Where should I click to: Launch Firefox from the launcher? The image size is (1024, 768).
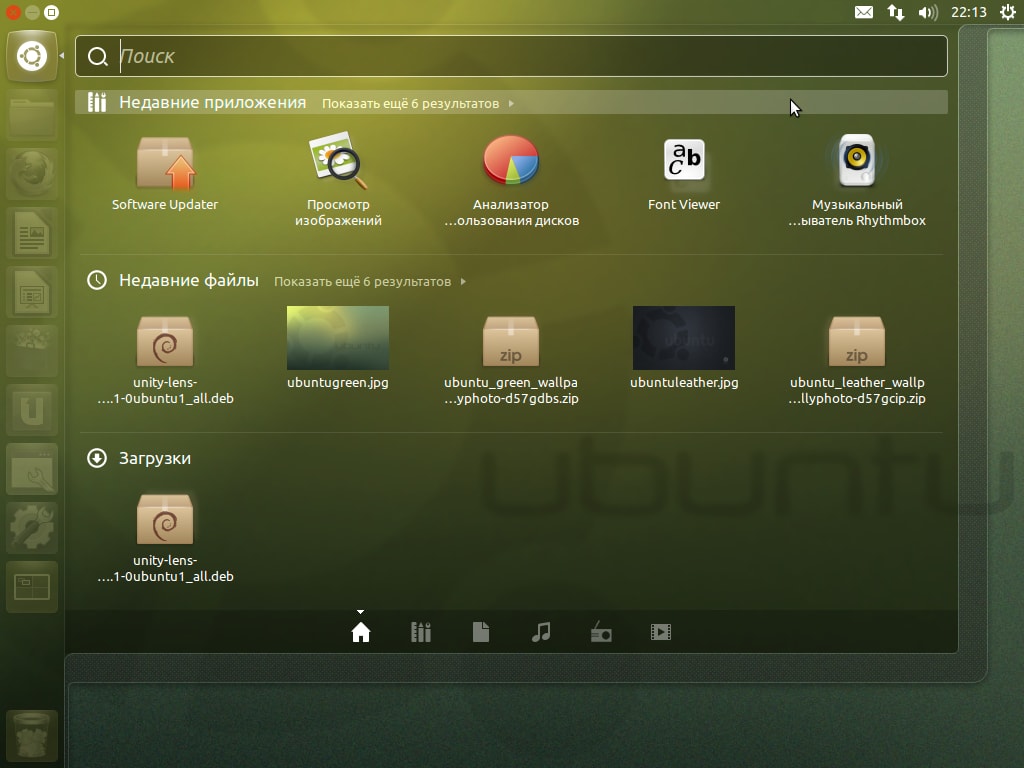tap(32, 174)
